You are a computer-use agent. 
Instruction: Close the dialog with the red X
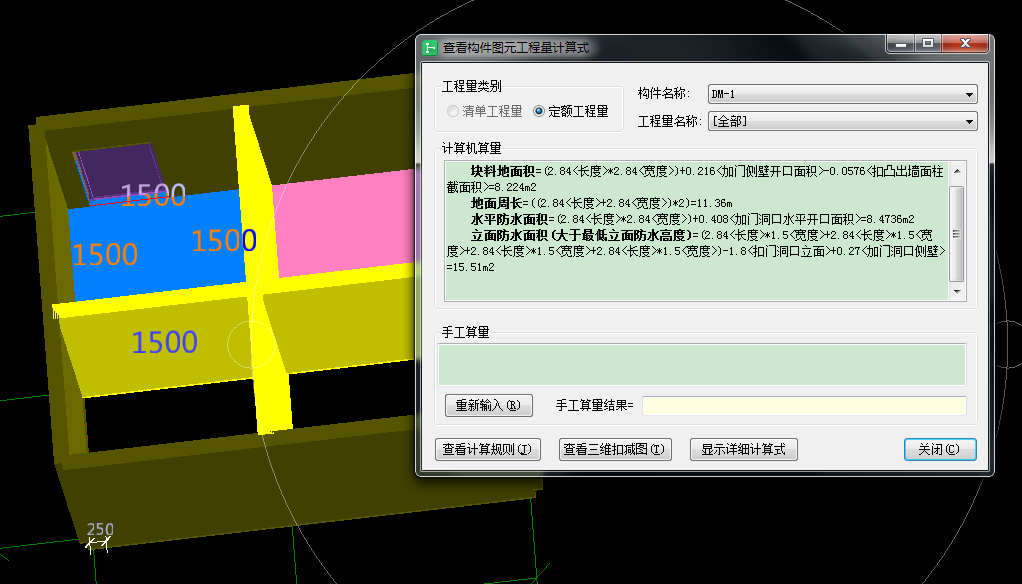[965, 44]
